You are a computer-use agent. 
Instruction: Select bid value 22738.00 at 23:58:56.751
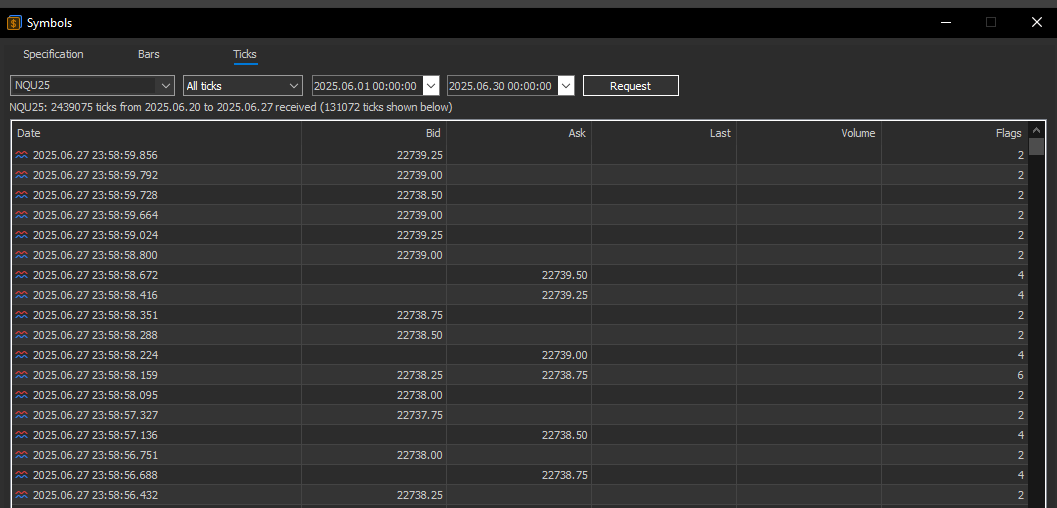tap(419, 455)
